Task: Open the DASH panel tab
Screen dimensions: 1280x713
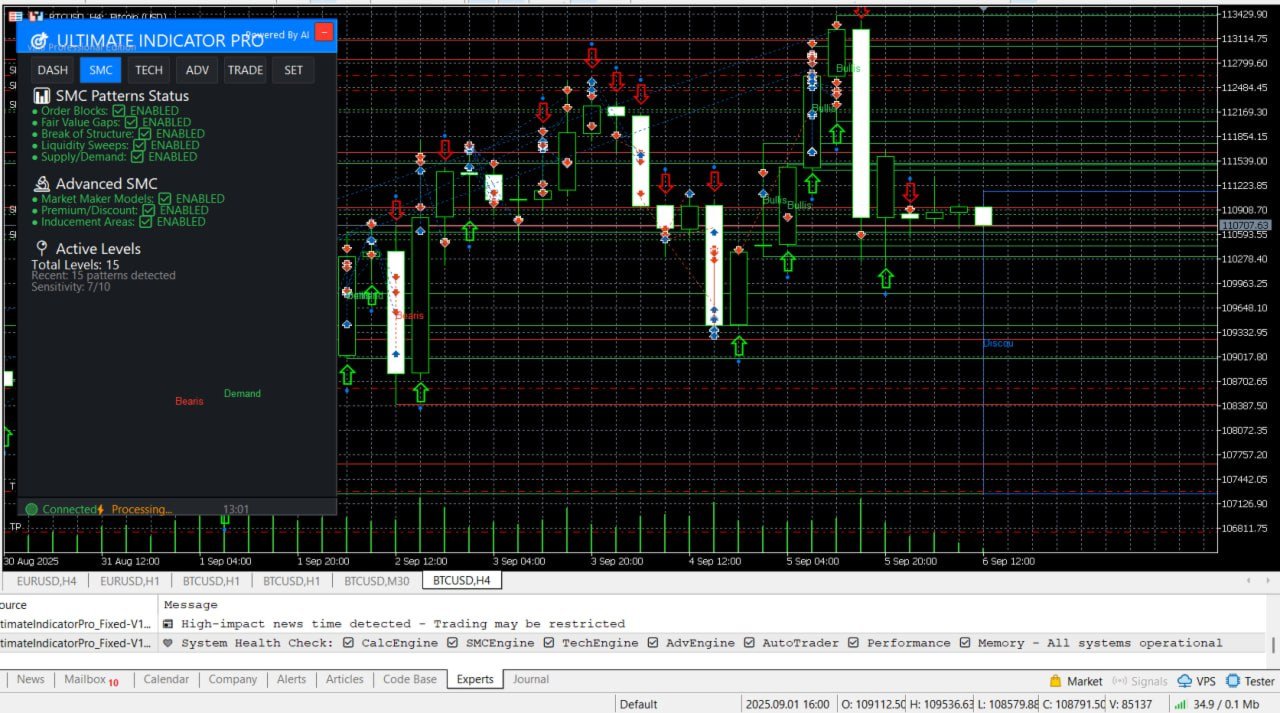Action: point(53,70)
